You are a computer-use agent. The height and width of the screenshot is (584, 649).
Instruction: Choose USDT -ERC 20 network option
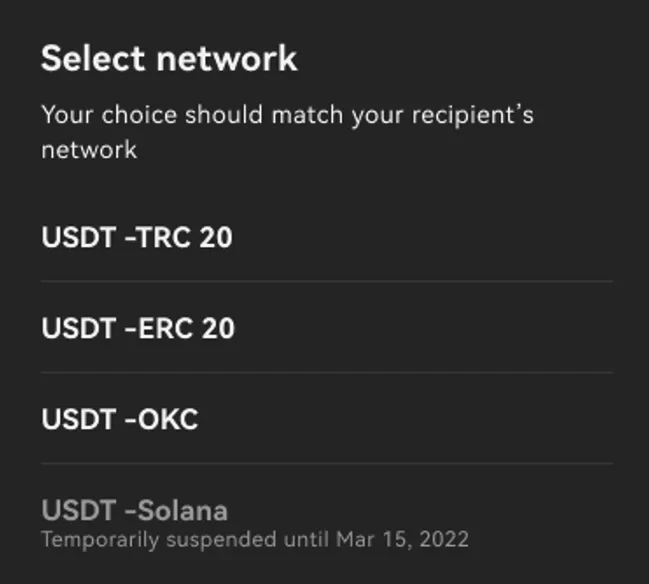(138, 328)
